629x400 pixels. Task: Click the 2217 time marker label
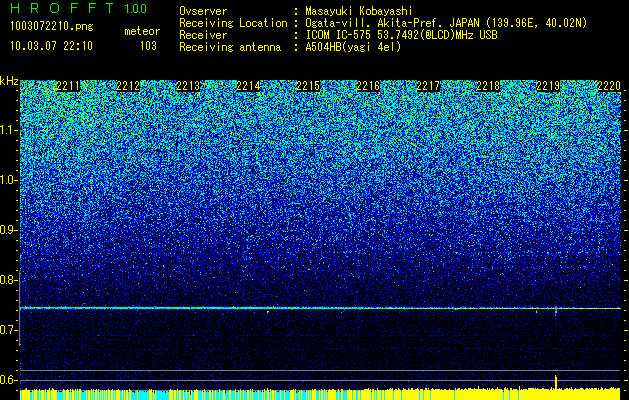coord(428,85)
